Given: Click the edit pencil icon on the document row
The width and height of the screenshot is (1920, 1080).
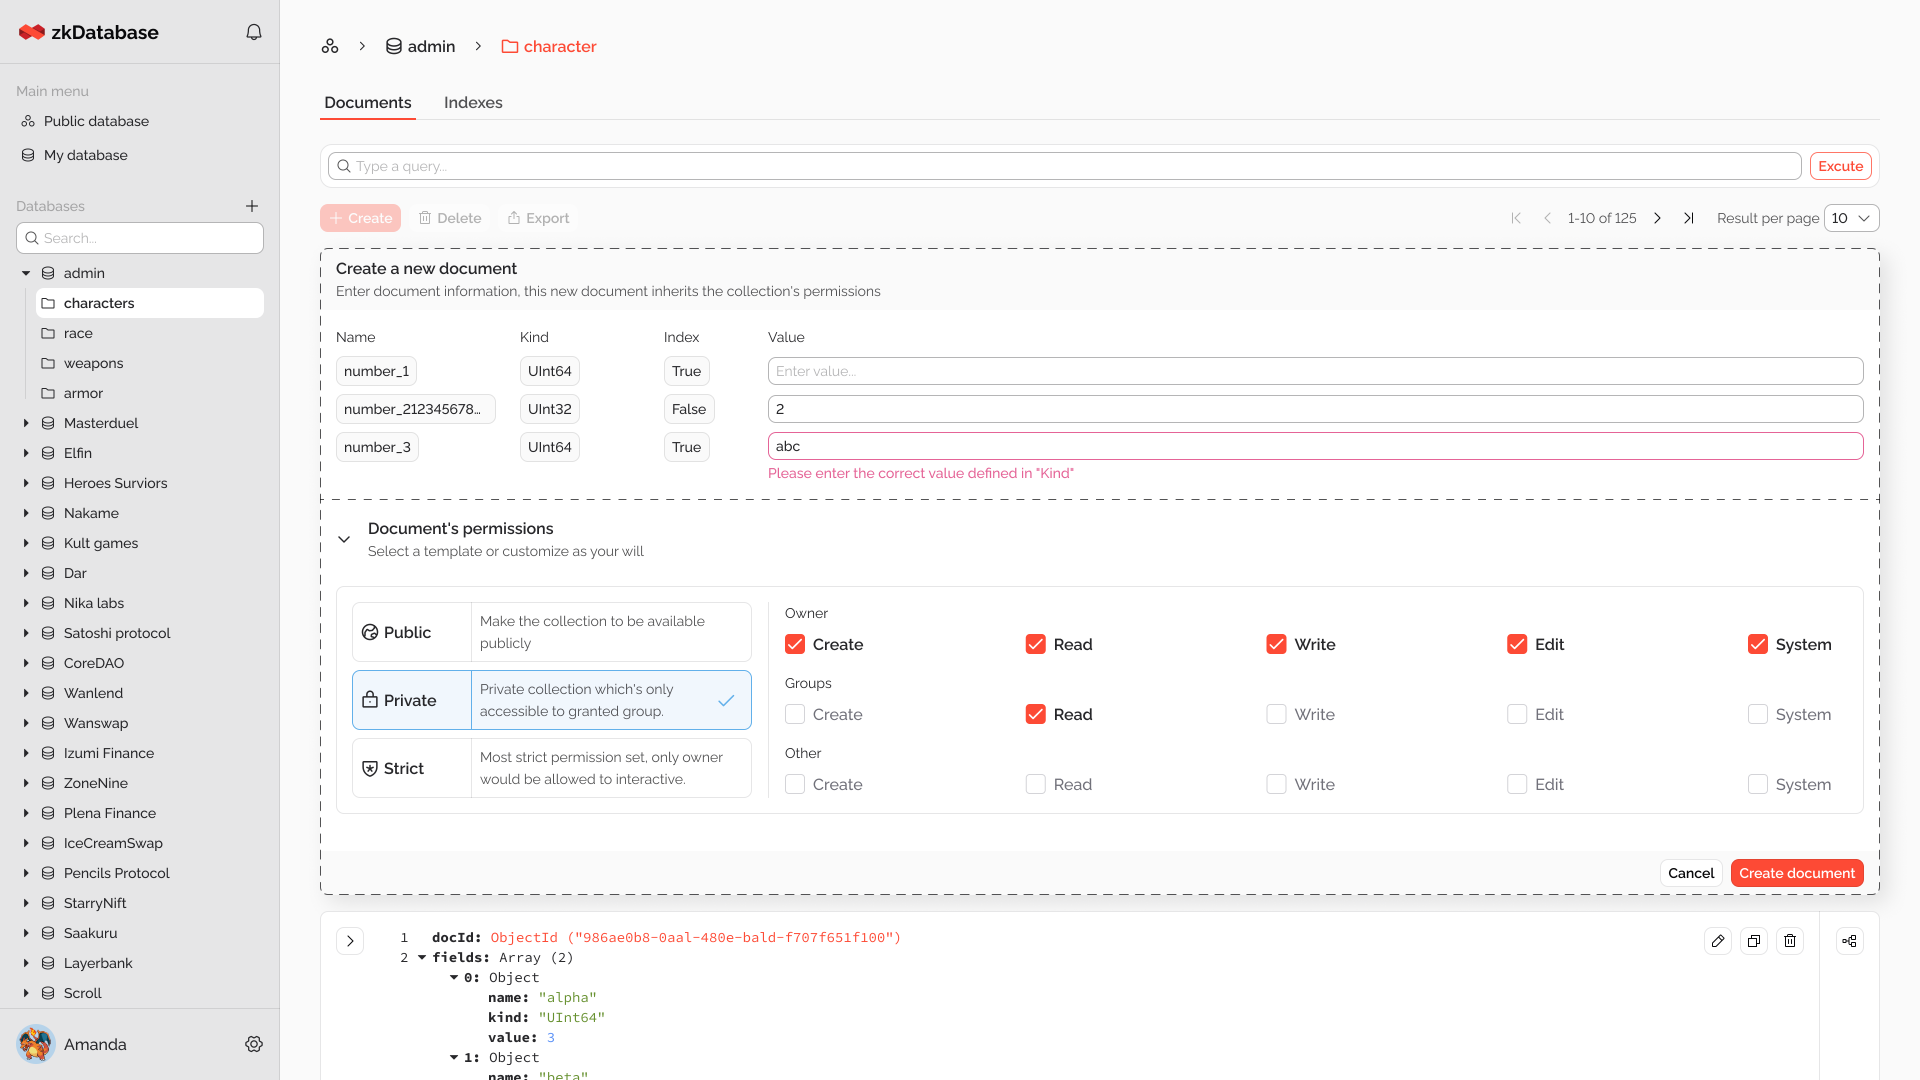Looking at the screenshot, I should (x=1718, y=942).
